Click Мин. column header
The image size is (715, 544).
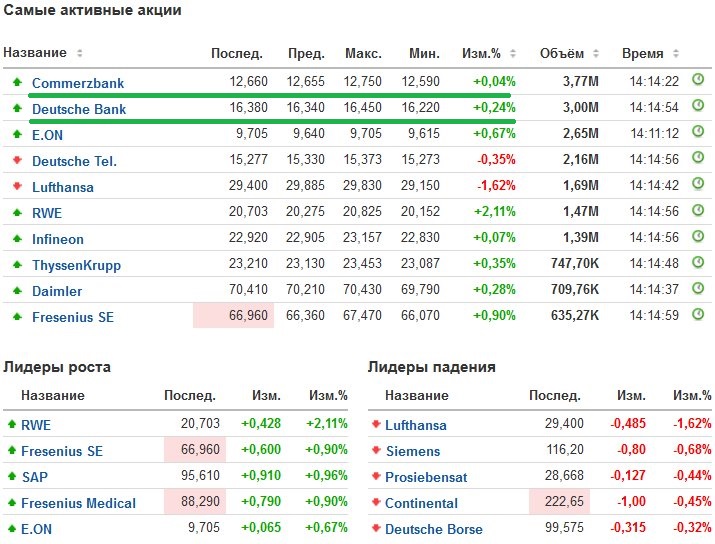[424, 53]
